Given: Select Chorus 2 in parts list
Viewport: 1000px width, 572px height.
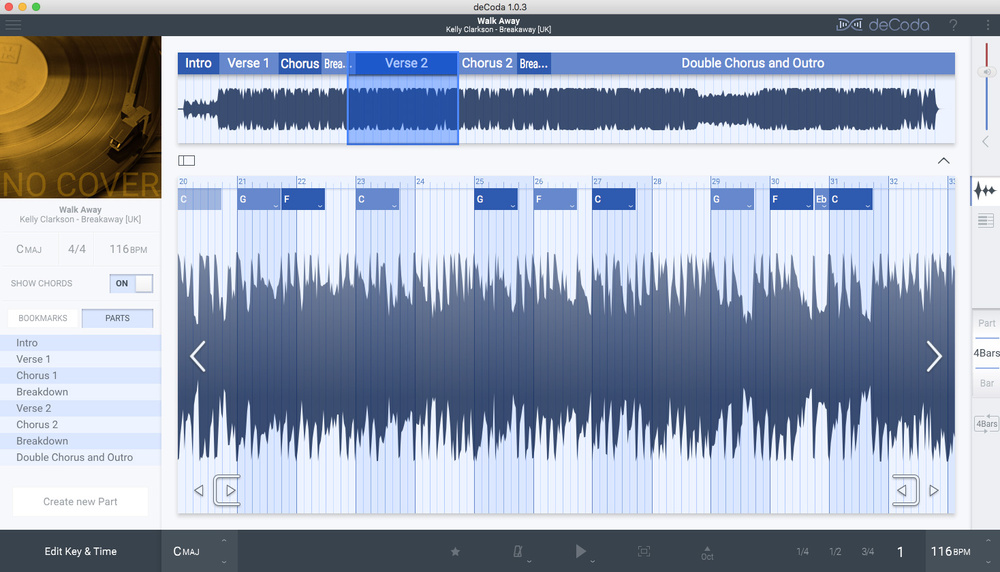Looking at the screenshot, I should [80, 425].
